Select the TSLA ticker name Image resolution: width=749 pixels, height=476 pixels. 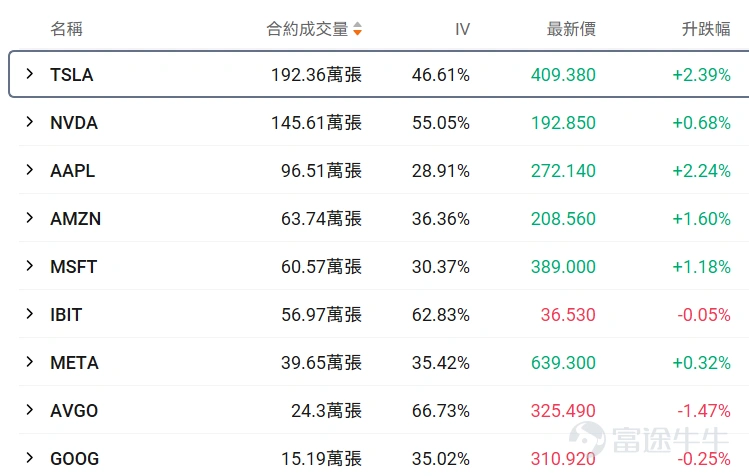[72, 75]
